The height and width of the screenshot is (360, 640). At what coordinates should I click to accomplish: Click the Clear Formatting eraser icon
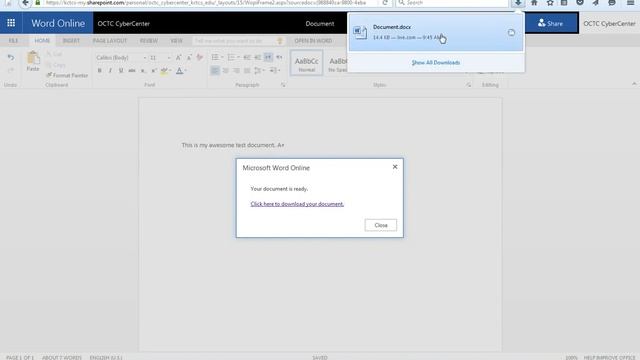point(200,58)
